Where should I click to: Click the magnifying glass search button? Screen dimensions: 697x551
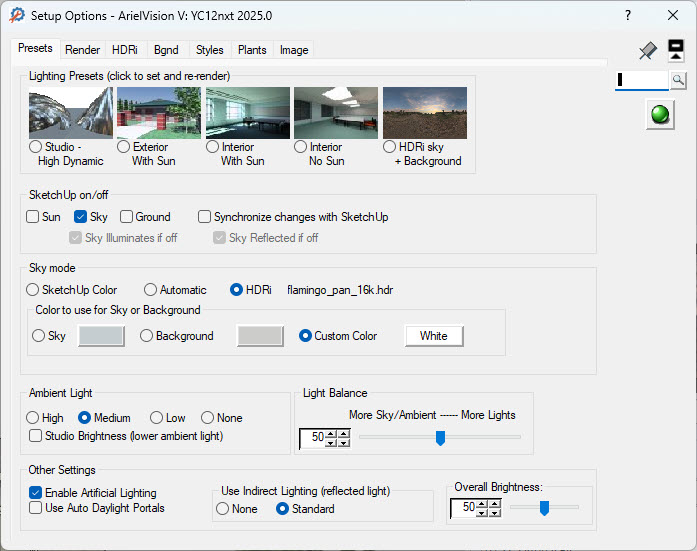click(x=678, y=80)
